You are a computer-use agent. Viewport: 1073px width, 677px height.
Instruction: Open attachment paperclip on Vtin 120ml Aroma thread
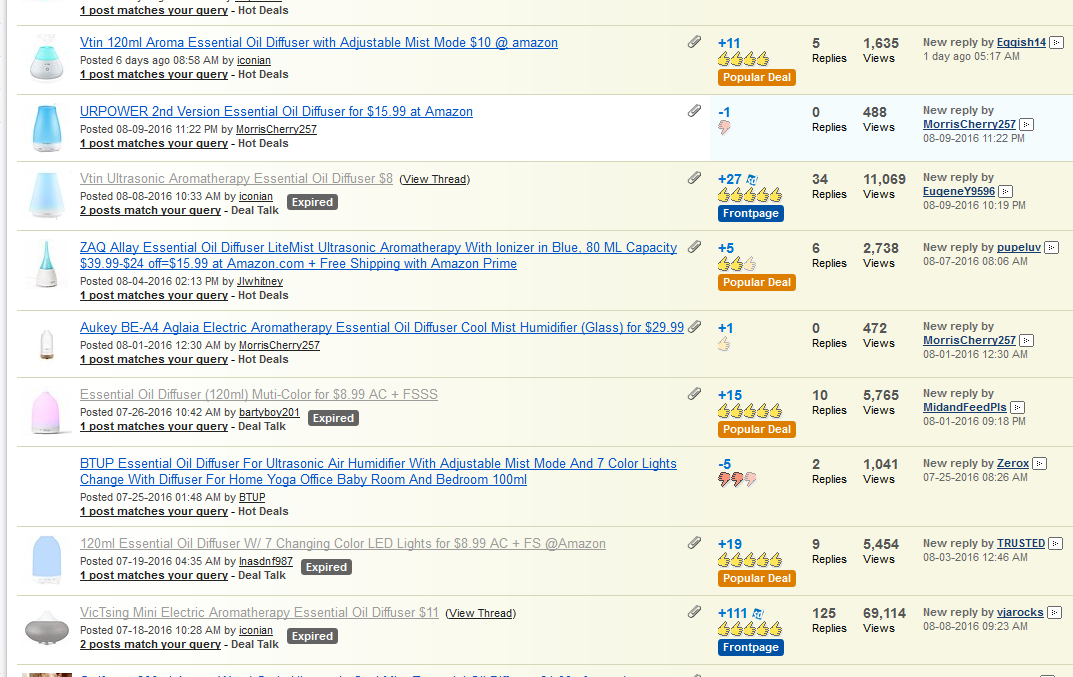pos(694,42)
